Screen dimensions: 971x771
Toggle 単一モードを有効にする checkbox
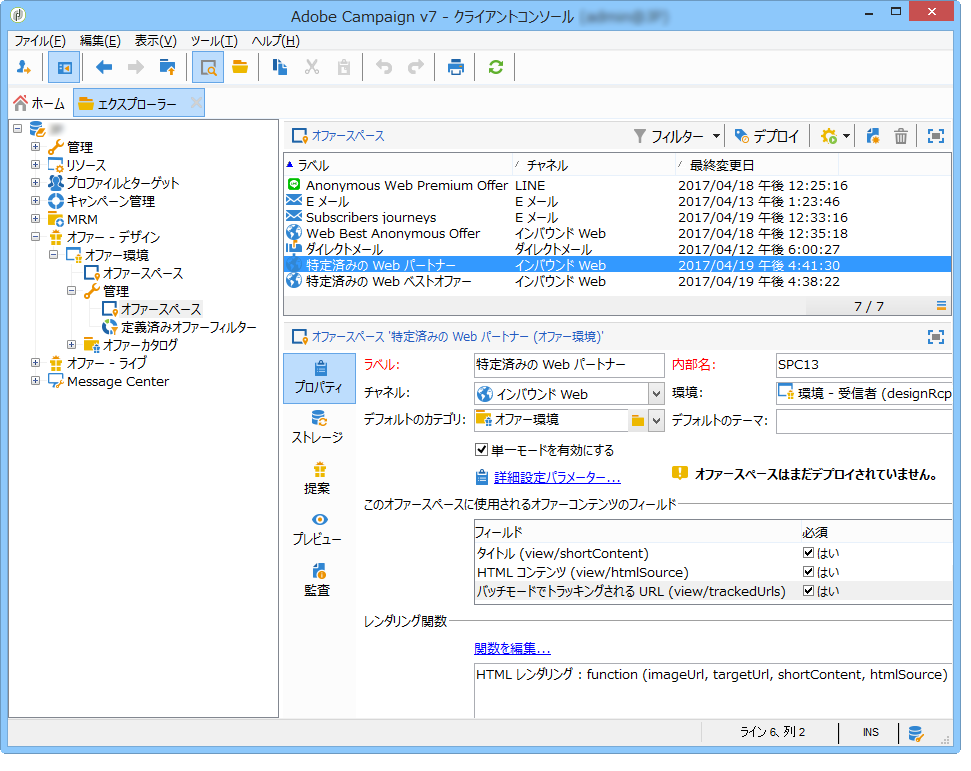pos(481,450)
